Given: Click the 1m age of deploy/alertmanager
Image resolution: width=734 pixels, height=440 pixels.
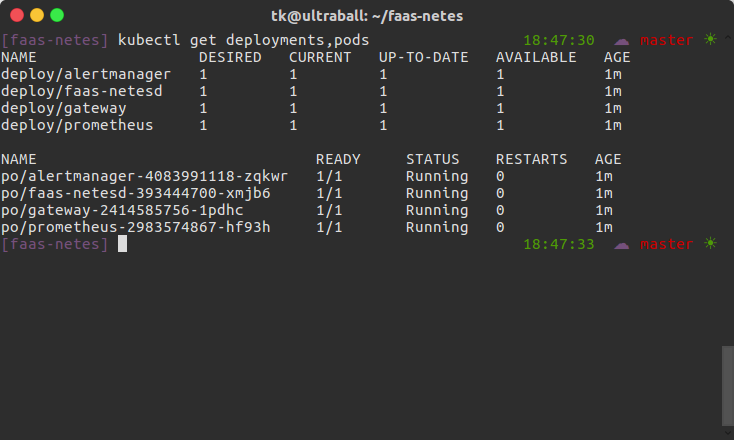Looking at the screenshot, I should 613,74.
